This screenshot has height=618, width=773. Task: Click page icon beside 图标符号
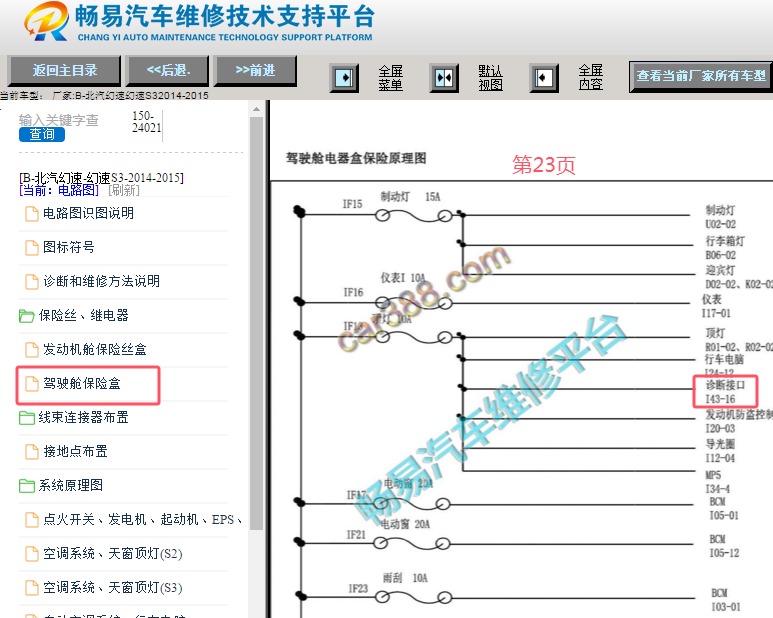pyautogui.click(x=32, y=247)
